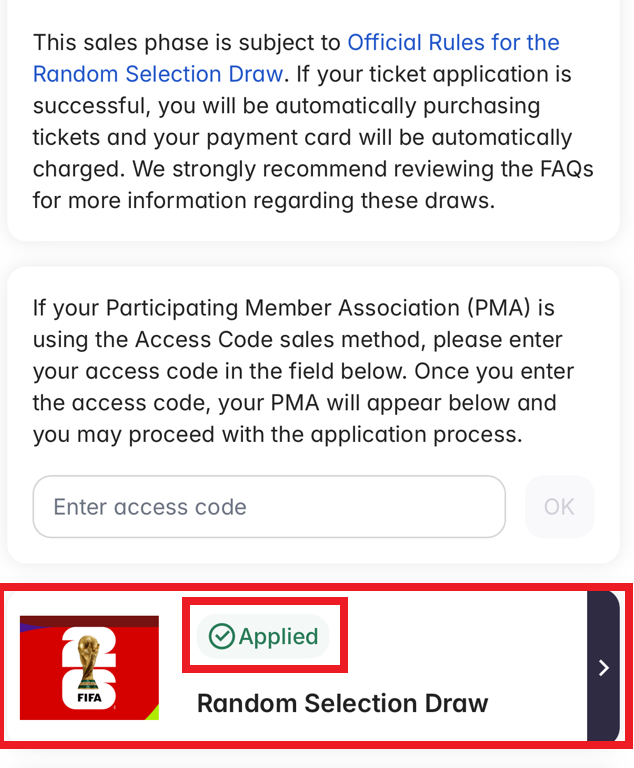Click the FIFA World Cup 26 thumbnail
This screenshot has width=634, height=768.
(x=89, y=667)
